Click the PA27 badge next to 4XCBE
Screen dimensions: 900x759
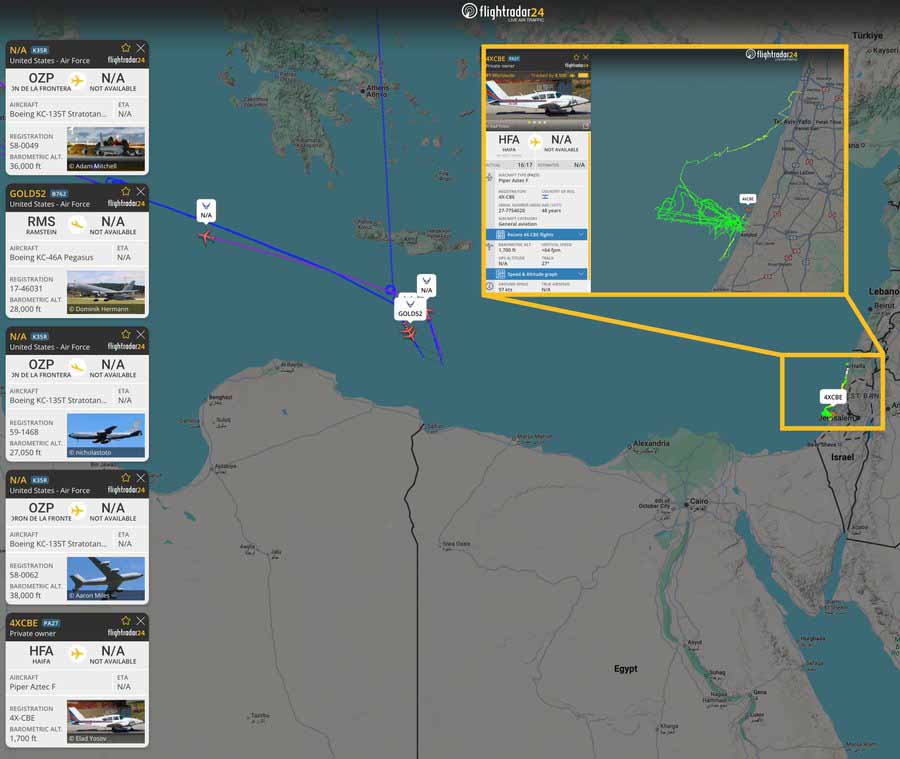coord(51,624)
